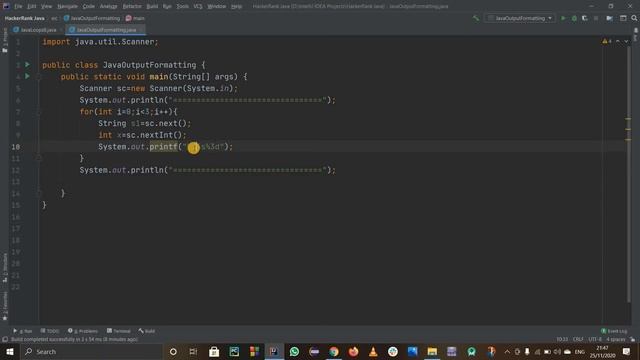The width and height of the screenshot is (640, 360).
Task: Open the Tools menu
Action: 182,6
